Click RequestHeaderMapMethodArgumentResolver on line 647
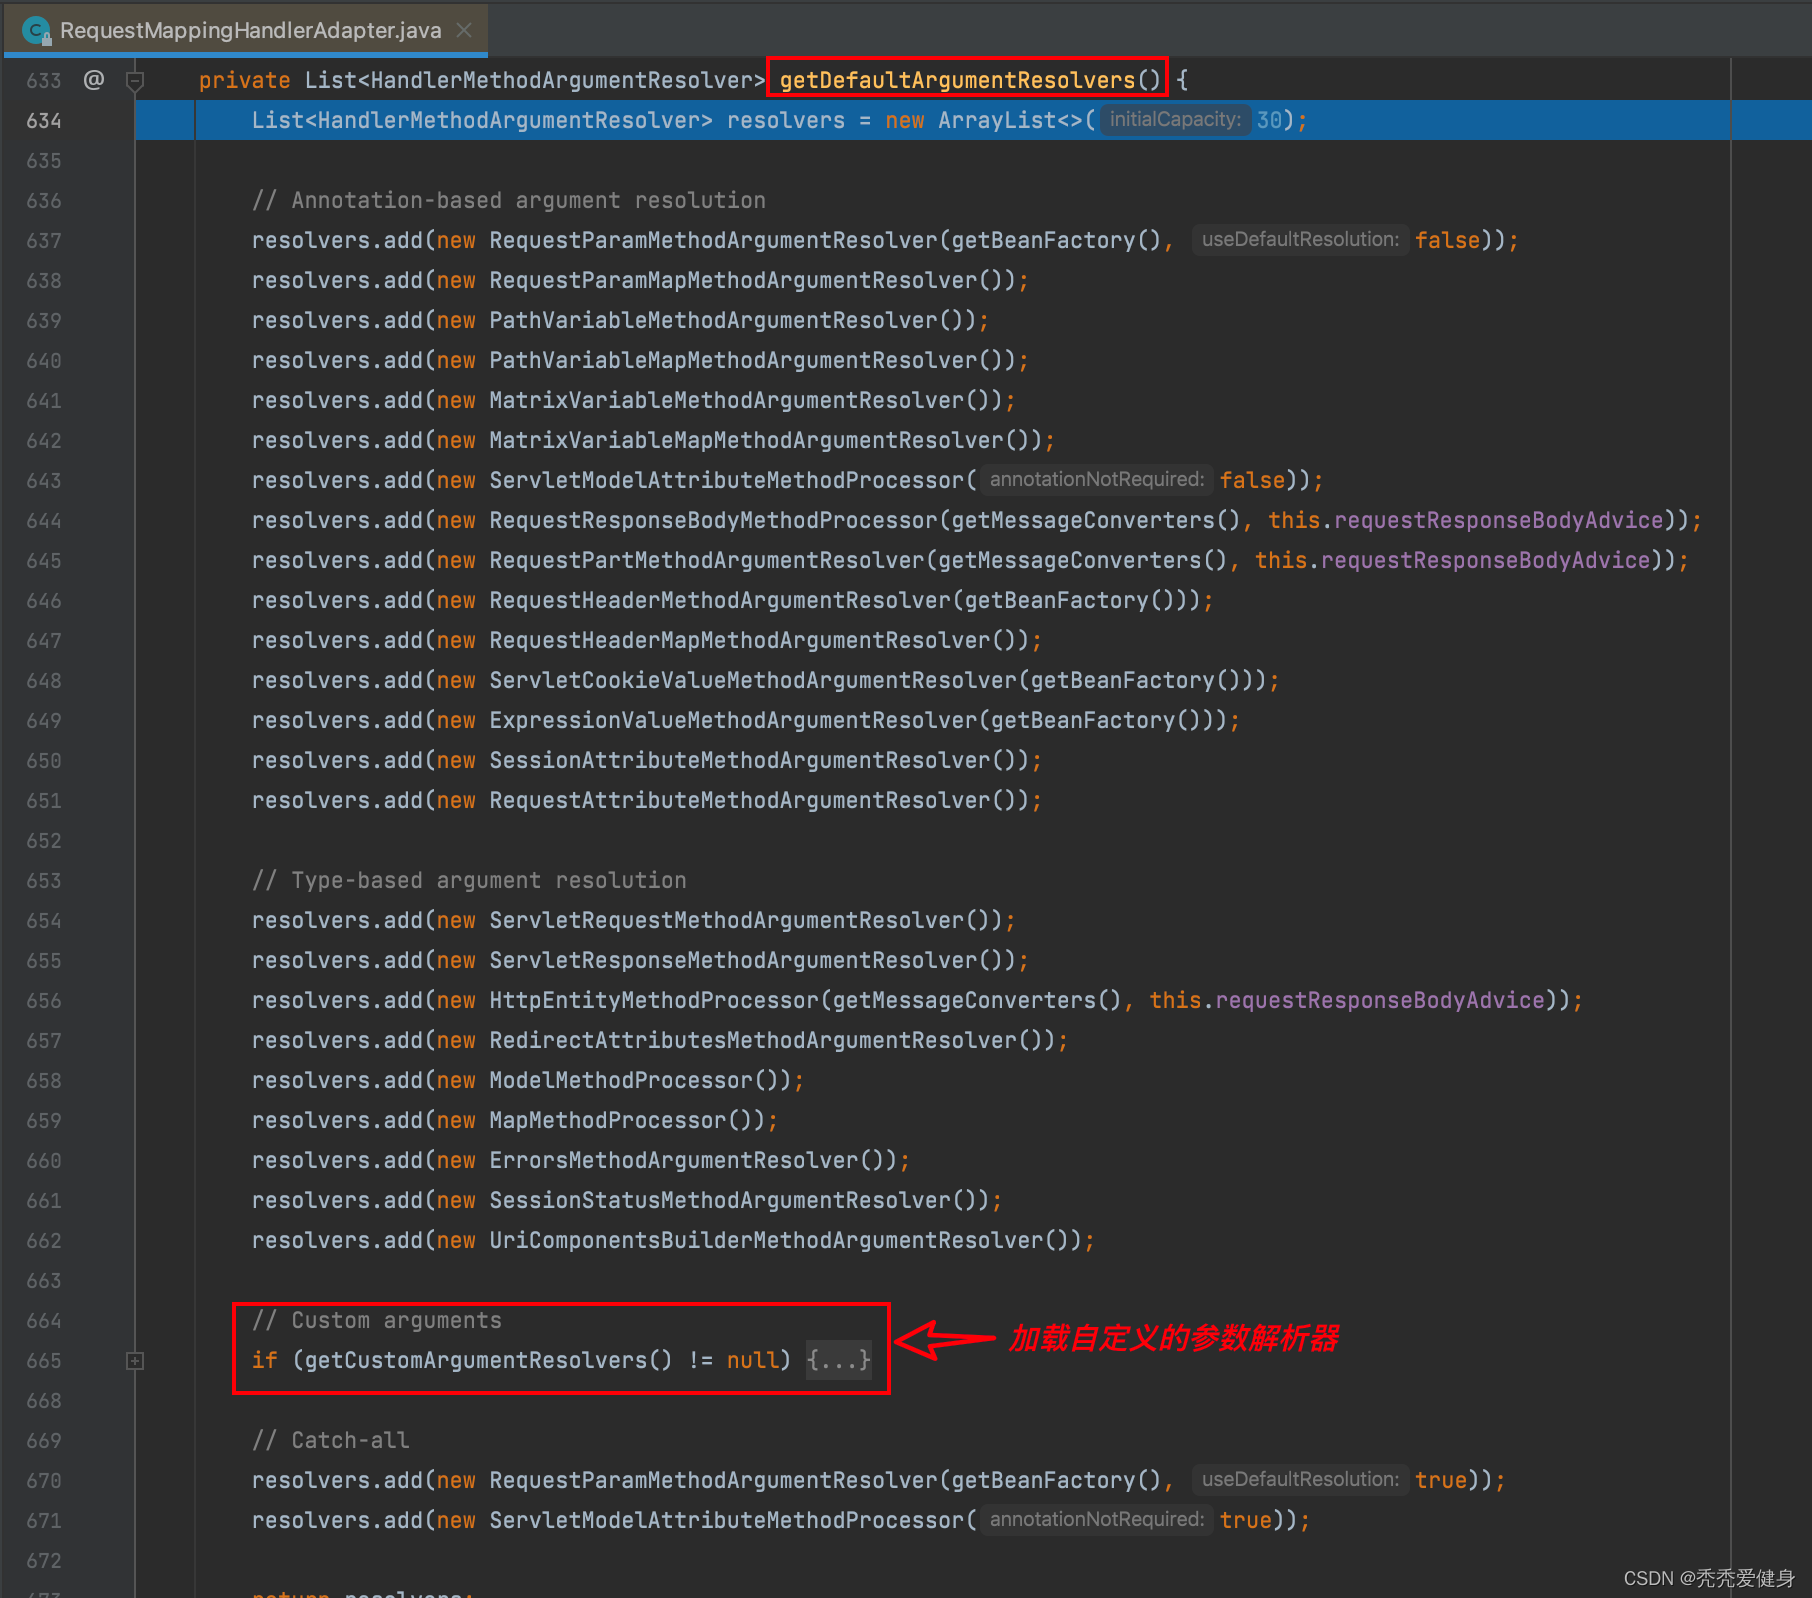 tap(739, 640)
